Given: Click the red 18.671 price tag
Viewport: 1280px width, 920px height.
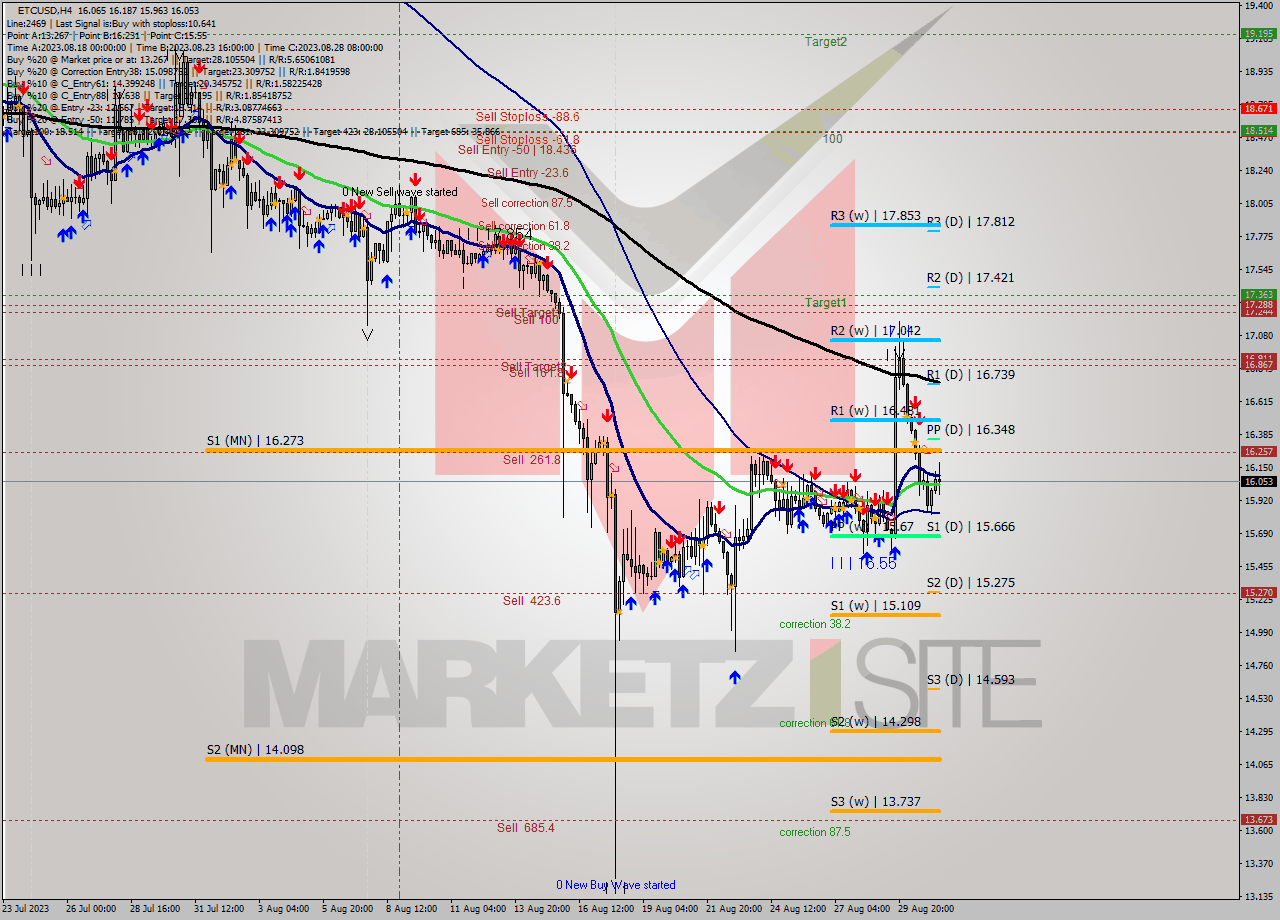Looking at the screenshot, I should pos(1258,108).
